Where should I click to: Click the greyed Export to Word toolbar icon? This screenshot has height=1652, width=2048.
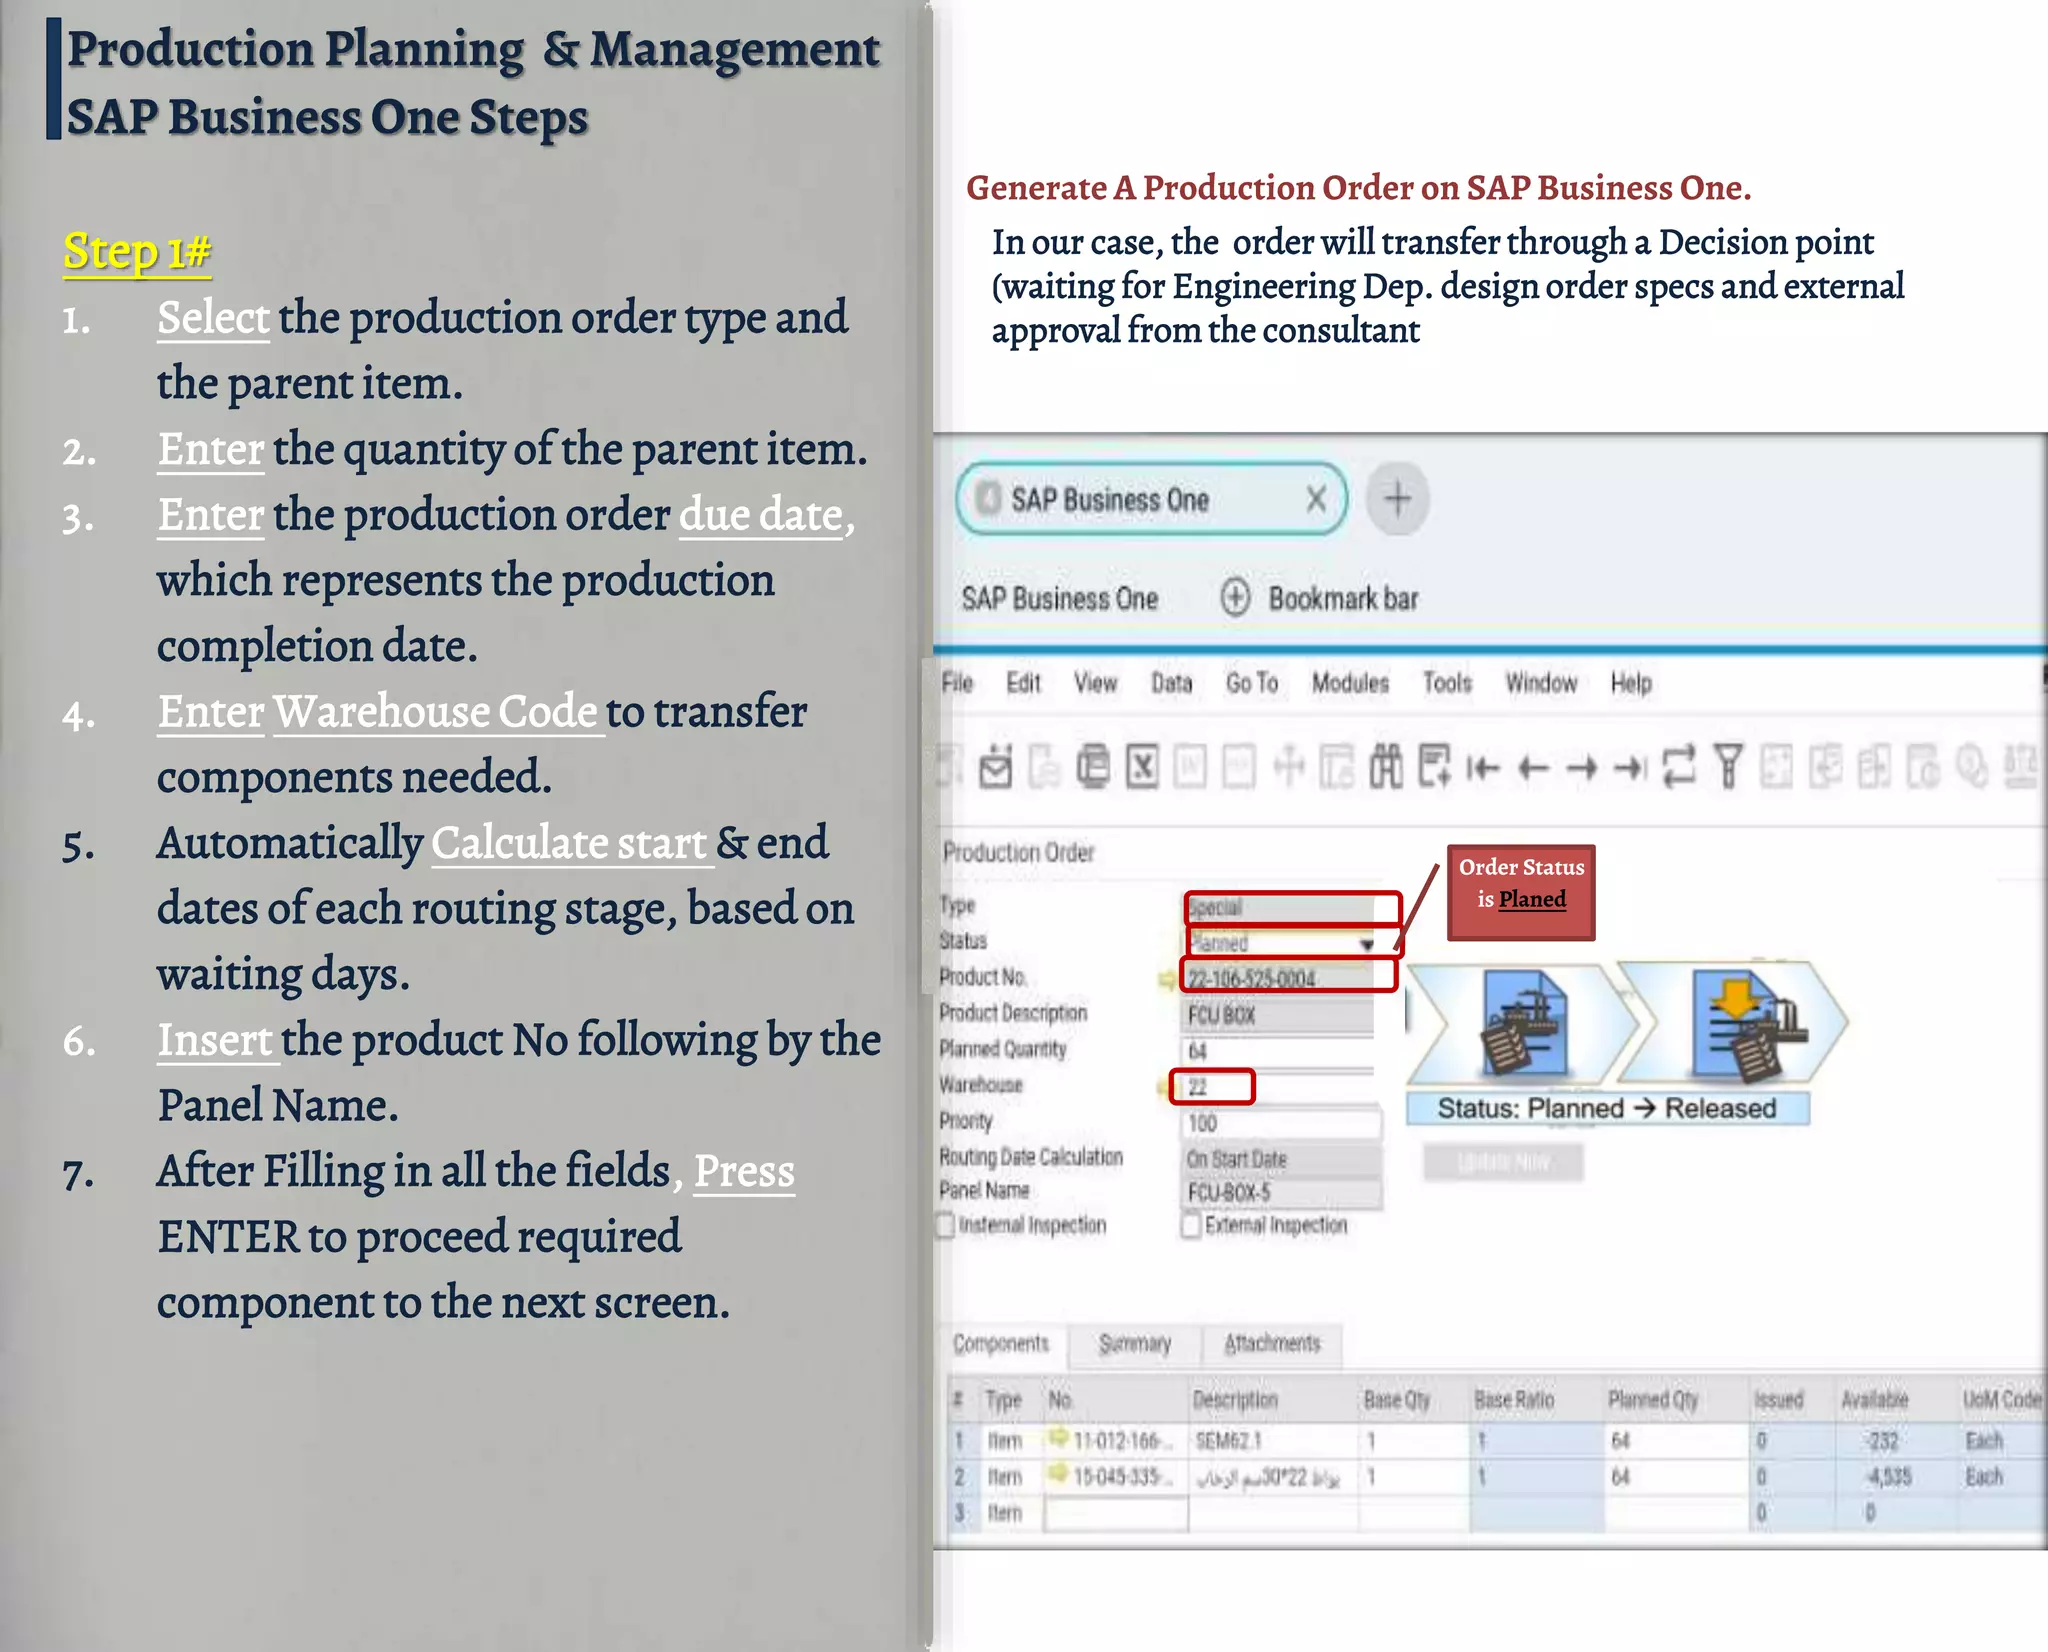[x=1190, y=768]
